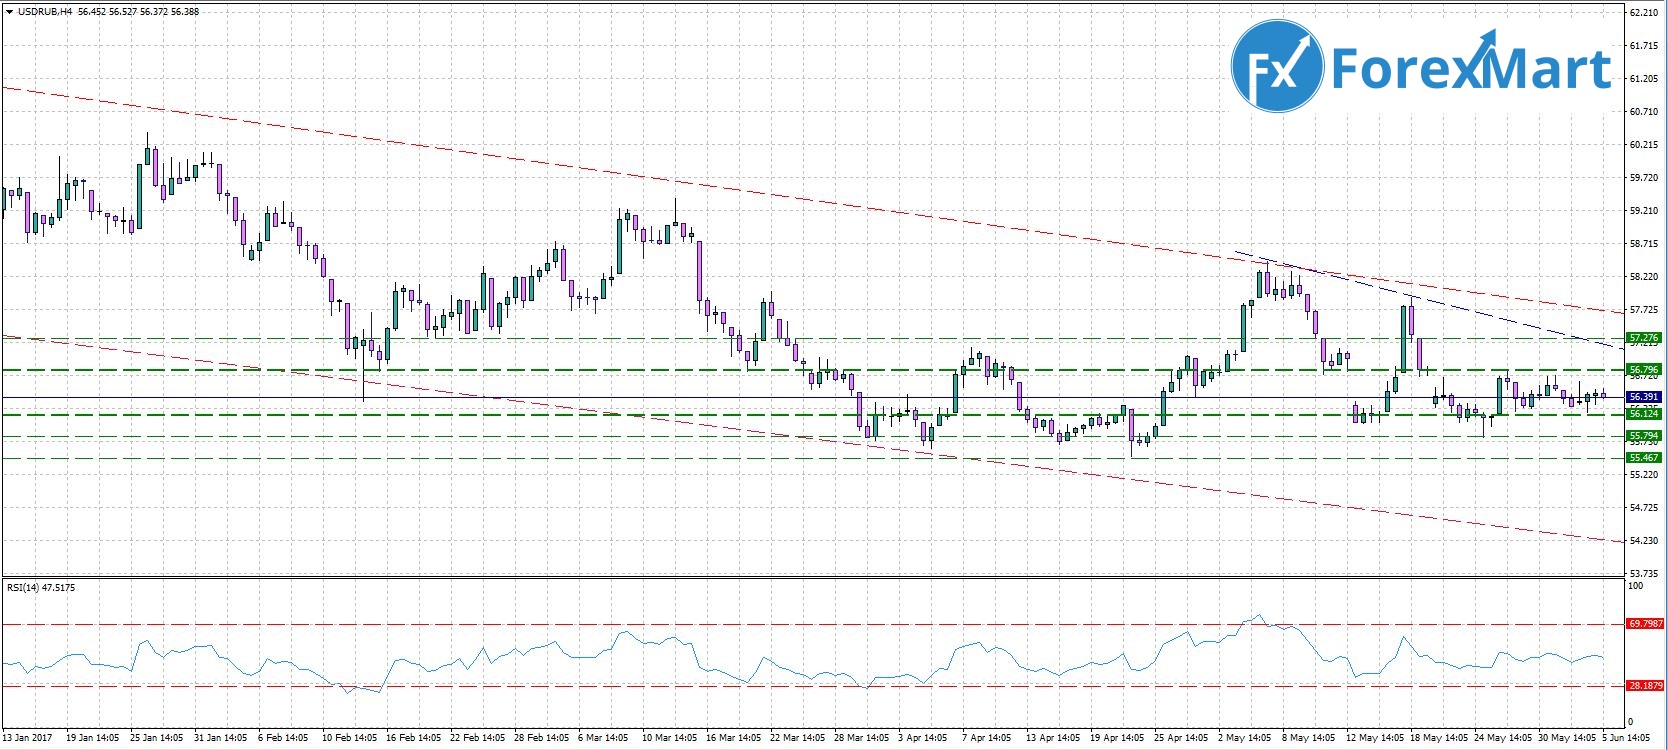Screen dimensions: 1668x750
Task: Click the 25 Jan 14:05 time axis label
Action: point(157,739)
